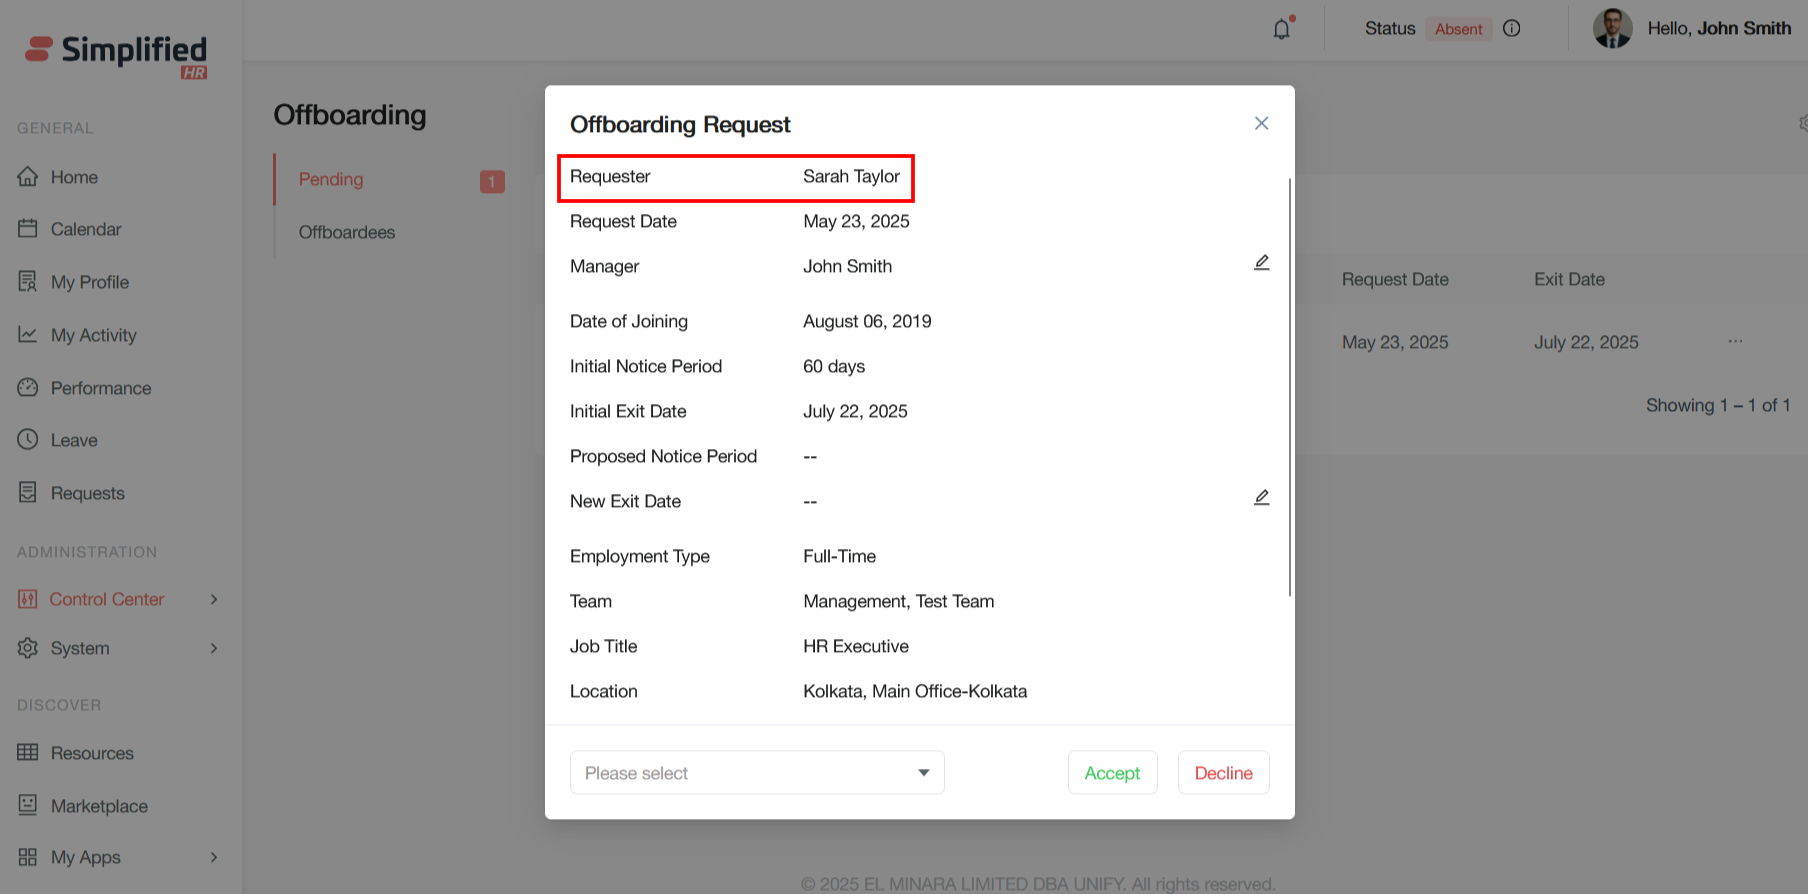This screenshot has height=894, width=1808.
Task: Open the Calendar sidebar item
Action: coord(86,229)
